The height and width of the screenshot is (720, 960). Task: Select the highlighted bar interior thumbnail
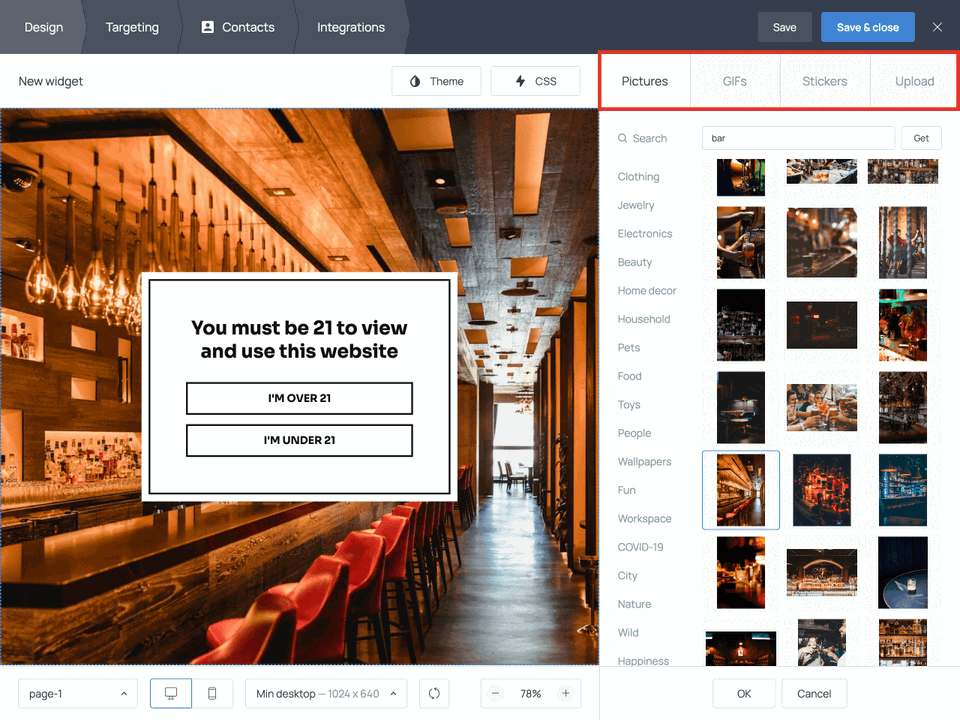741,490
